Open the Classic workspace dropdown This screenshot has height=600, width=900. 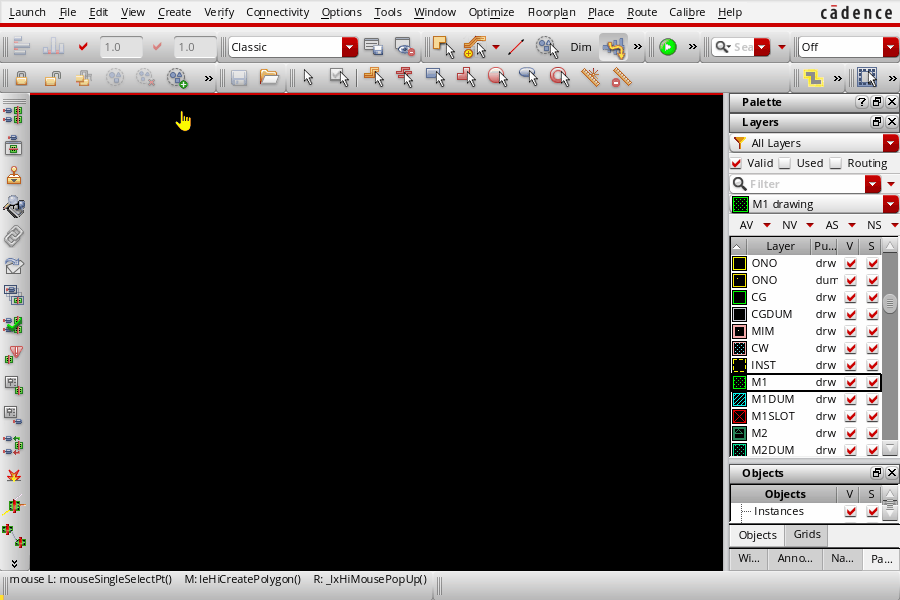349,47
